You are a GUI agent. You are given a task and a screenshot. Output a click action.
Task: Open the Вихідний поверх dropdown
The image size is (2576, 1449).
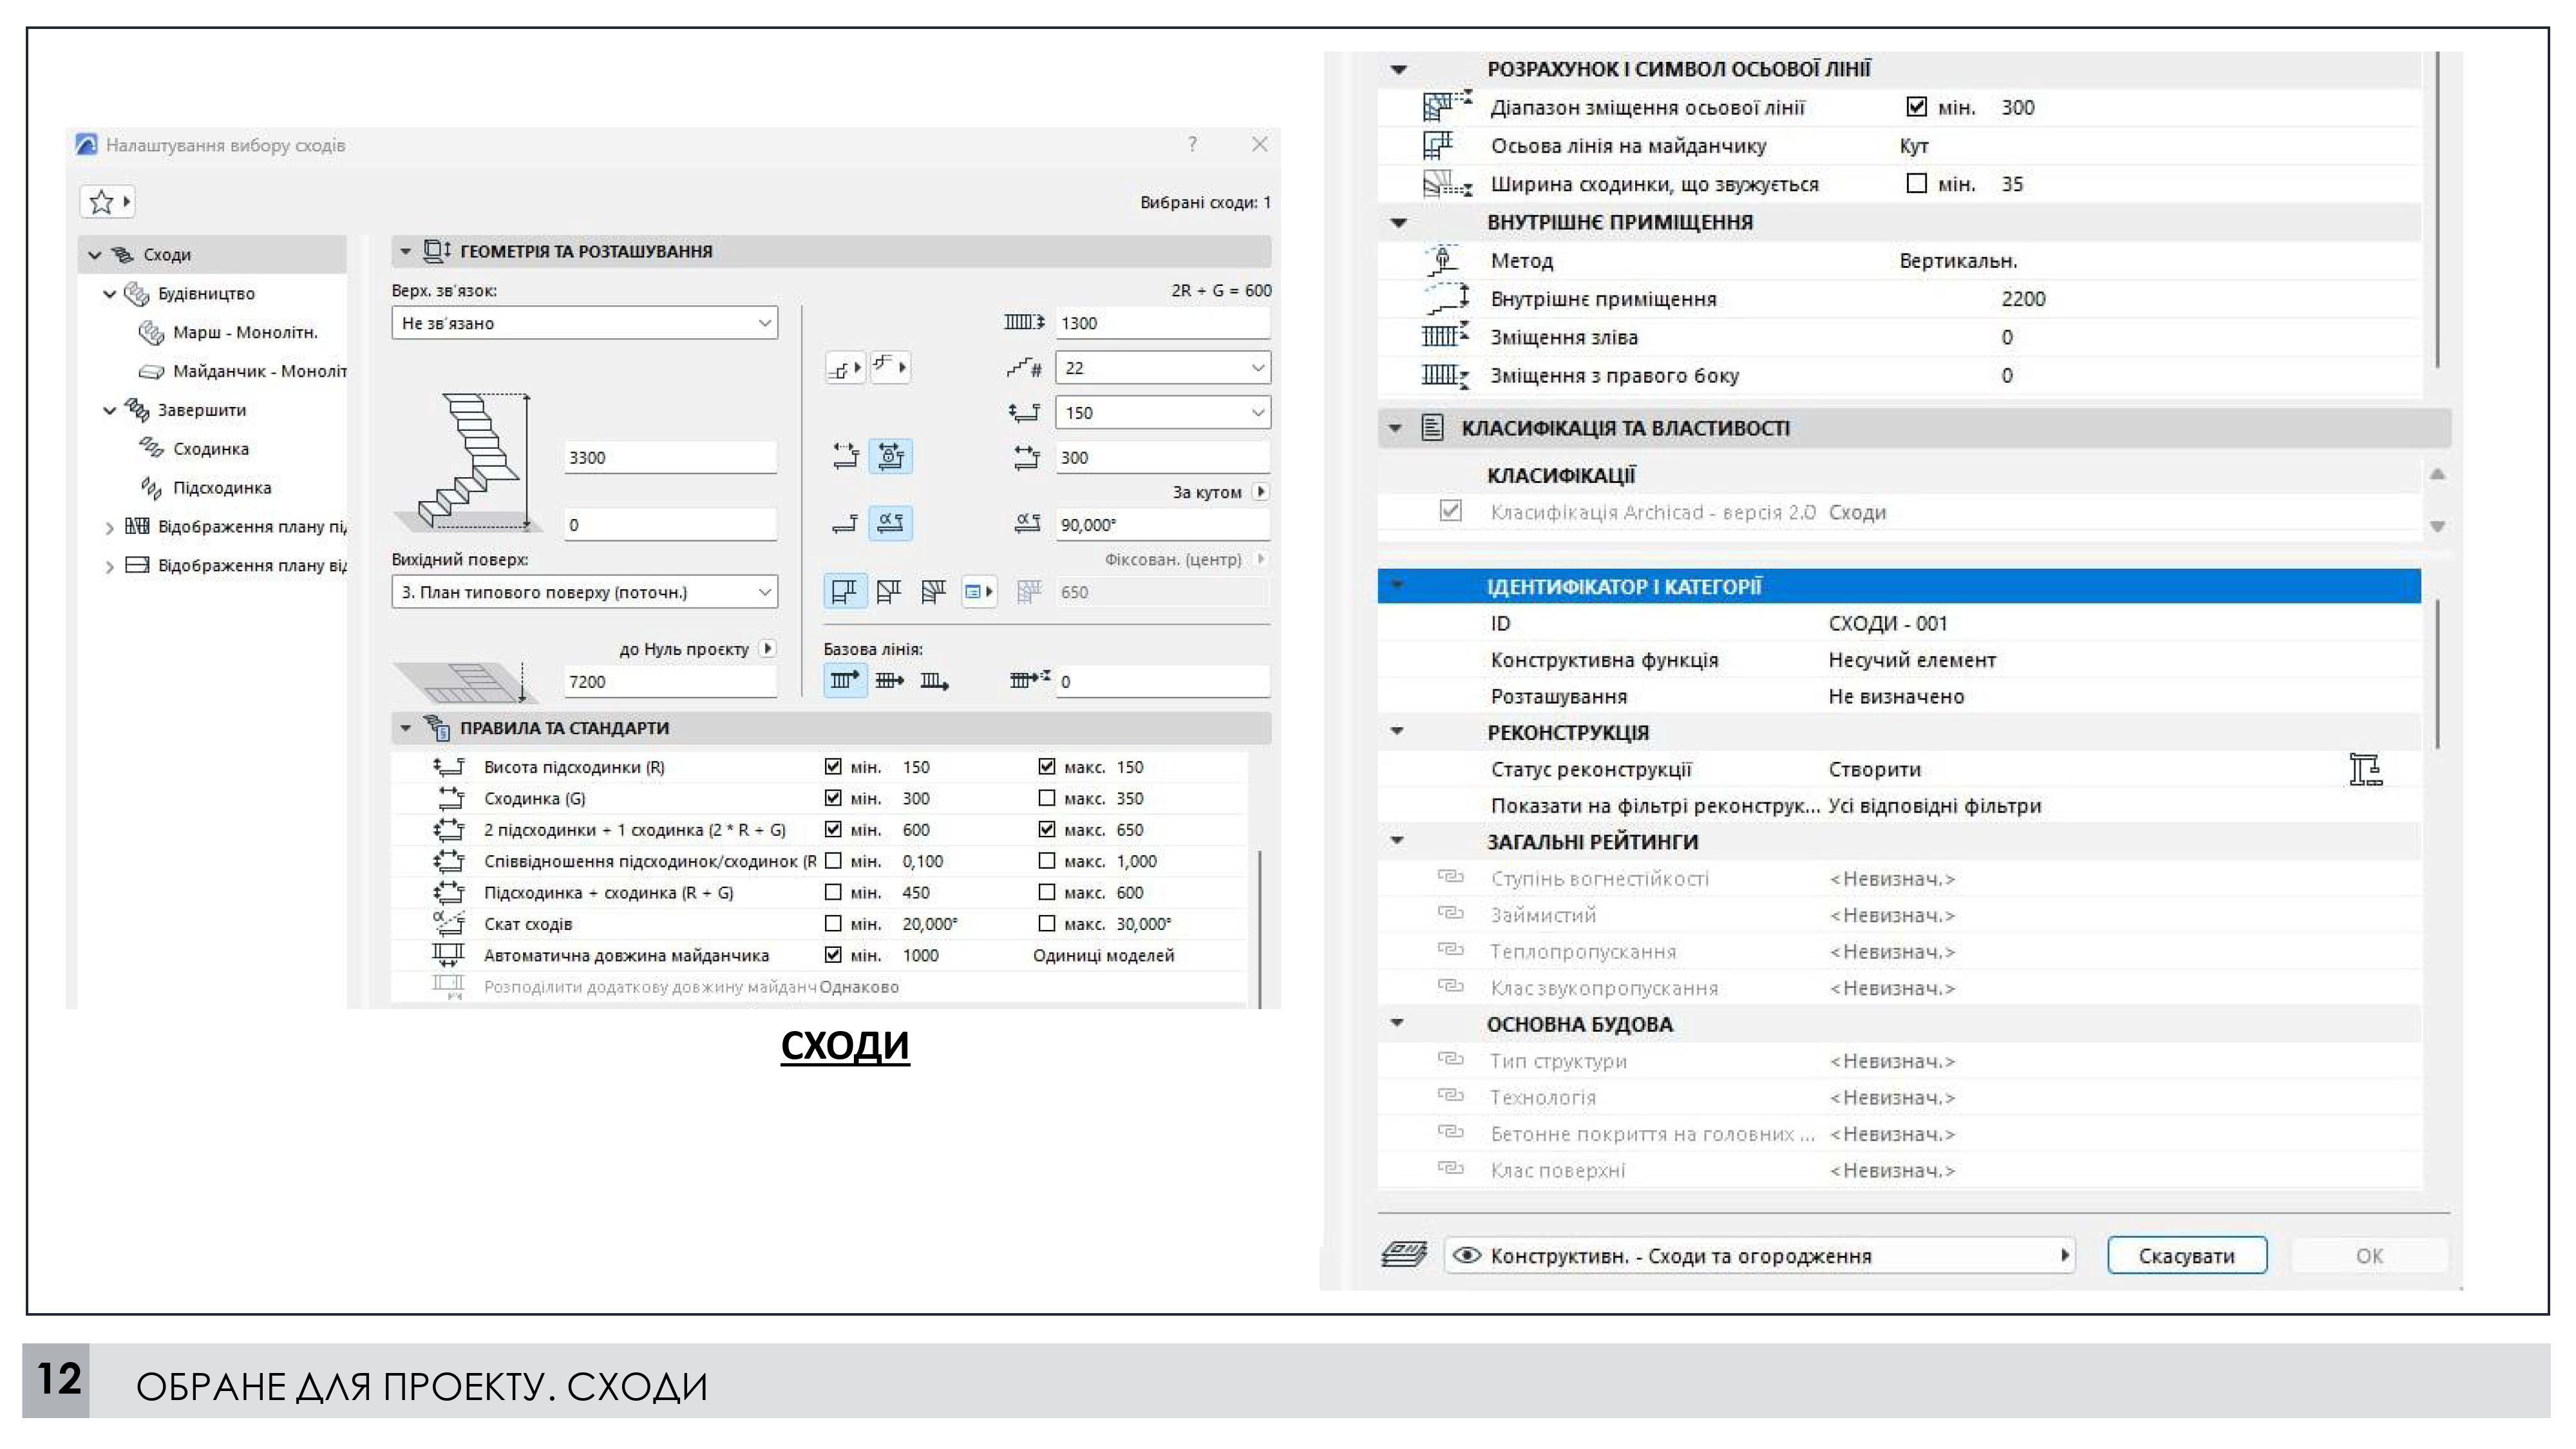point(584,592)
